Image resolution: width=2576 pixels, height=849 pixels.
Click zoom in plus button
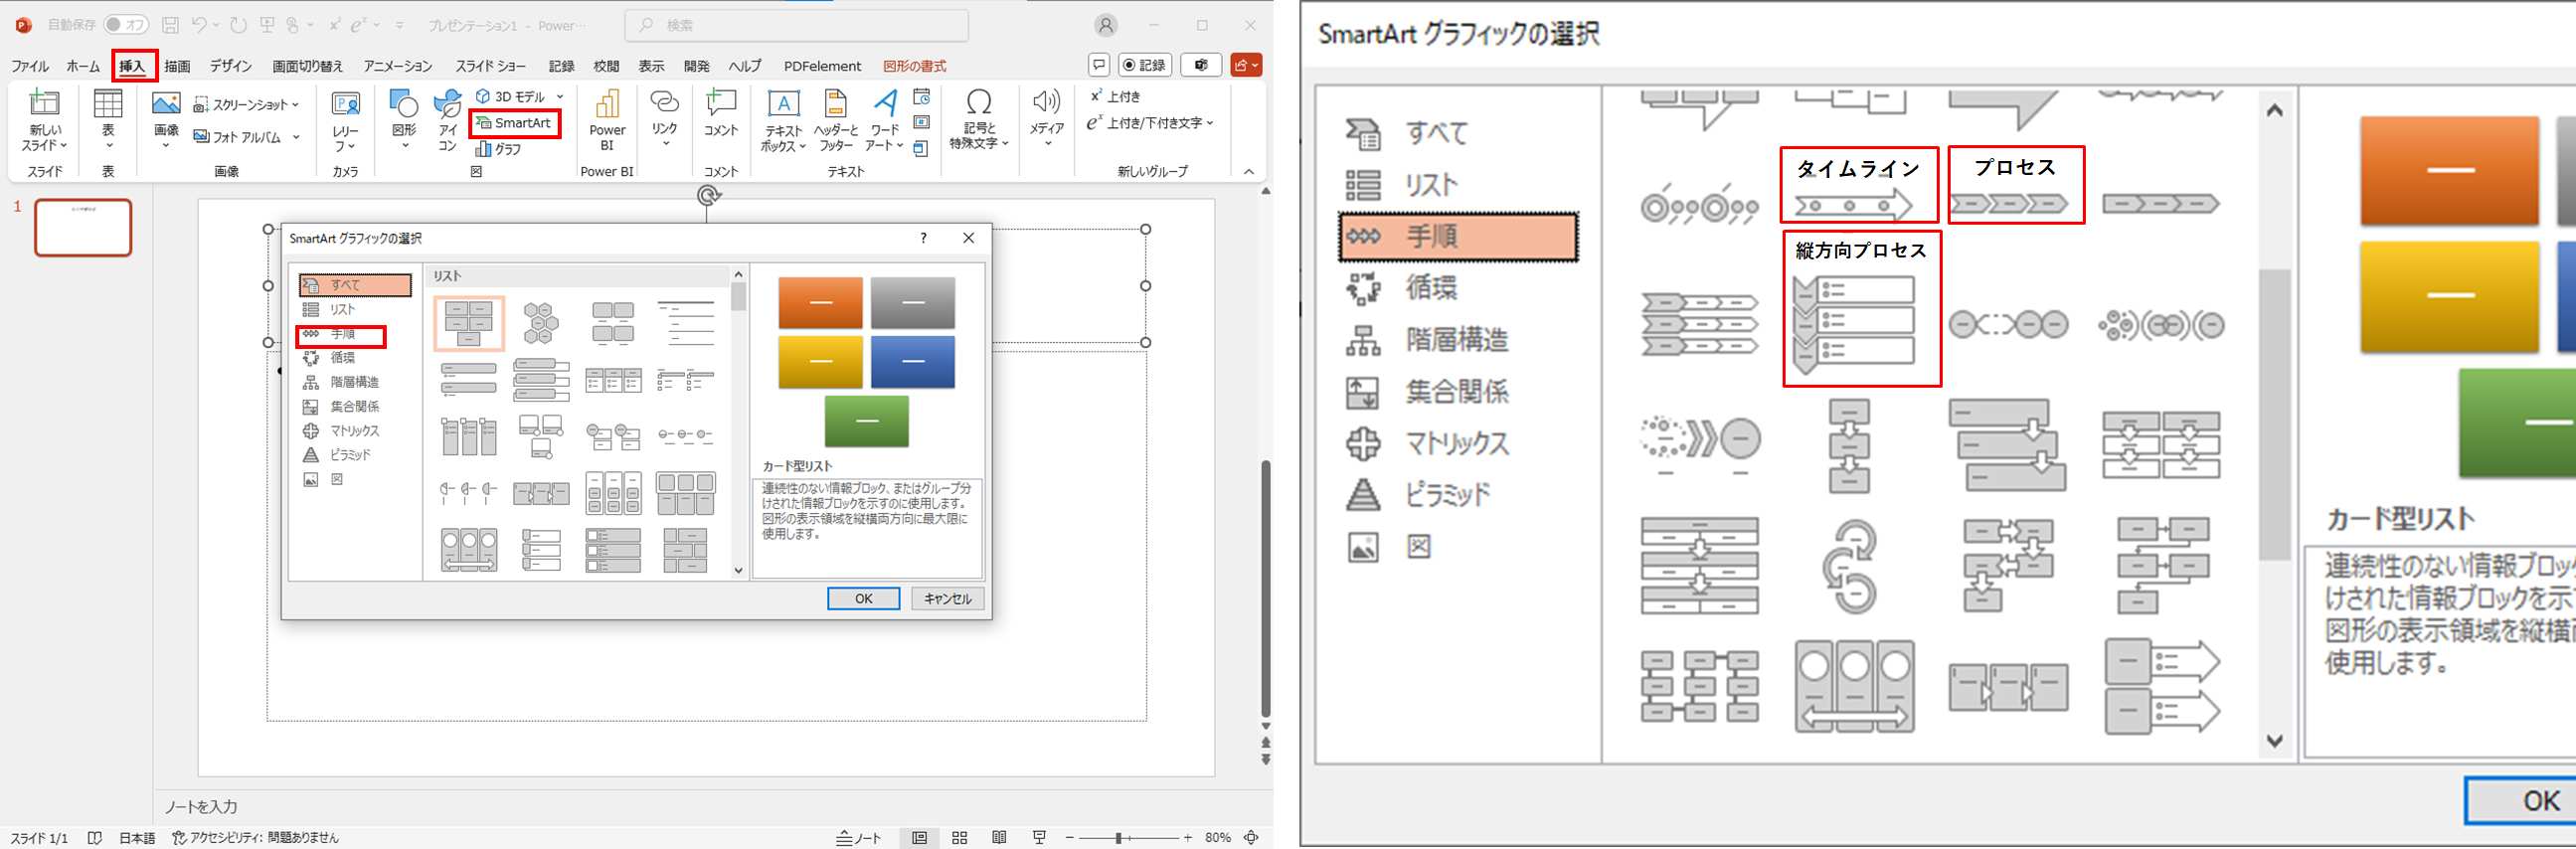click(x=1188, y=838)
